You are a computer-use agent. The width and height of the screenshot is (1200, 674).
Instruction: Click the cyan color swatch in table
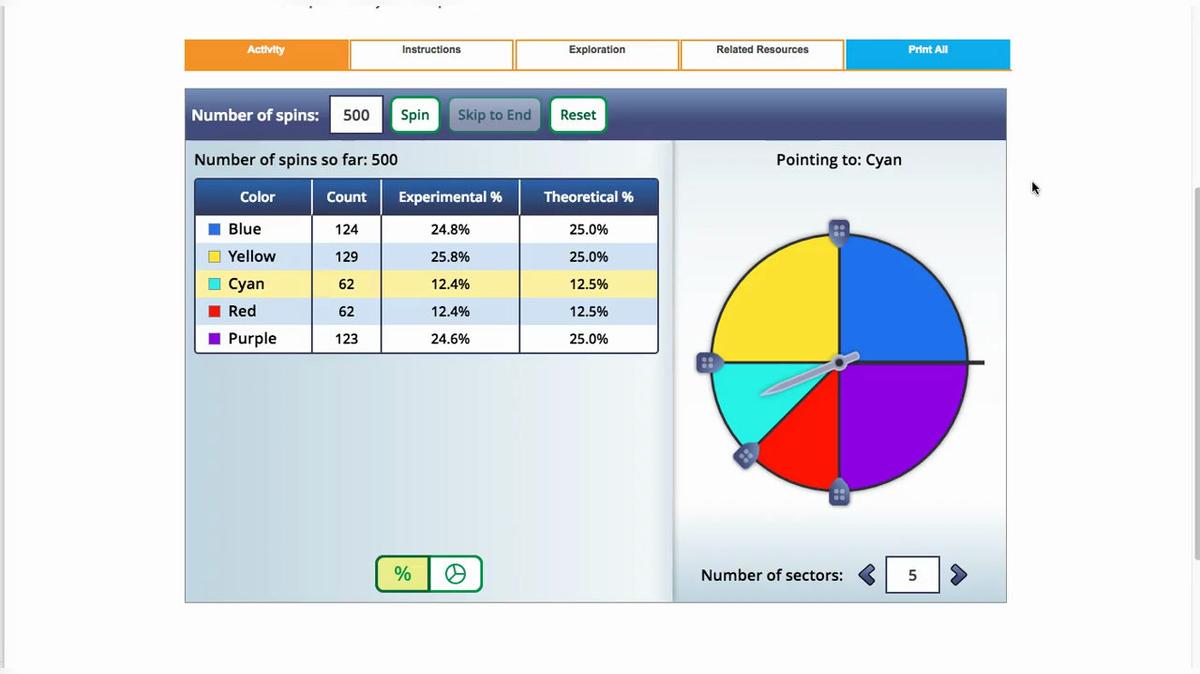coord(214,284)
